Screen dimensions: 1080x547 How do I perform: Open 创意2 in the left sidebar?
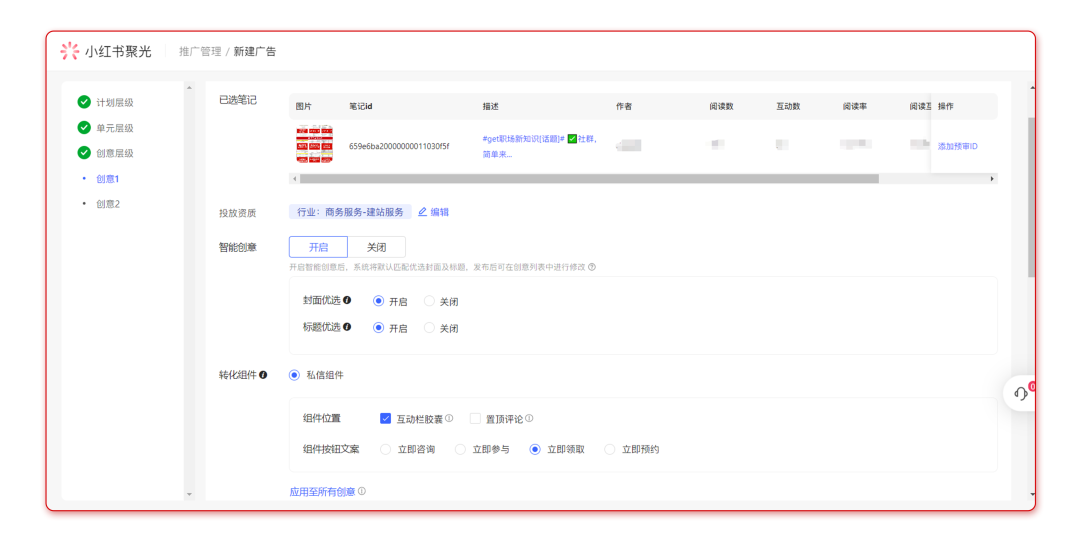pyautogui.click(x=107, y=204)
